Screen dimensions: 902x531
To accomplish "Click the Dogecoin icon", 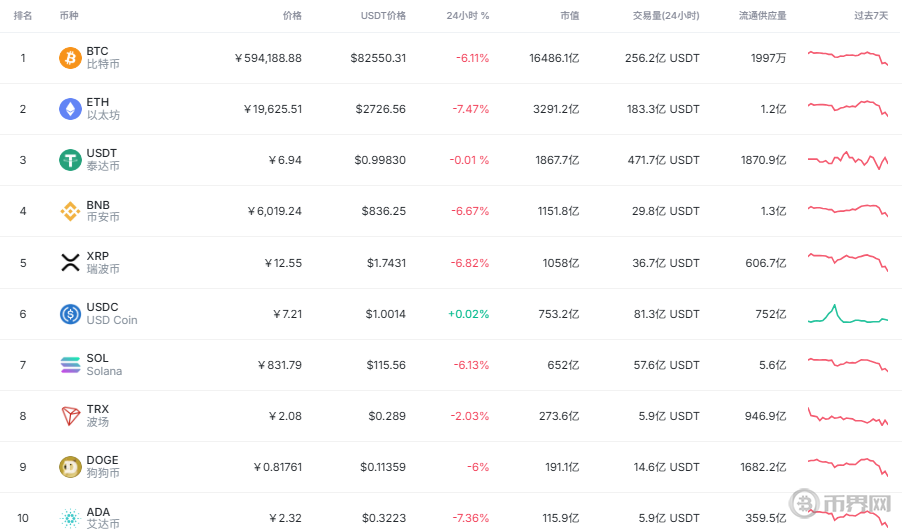I will (x=70, y=467).
